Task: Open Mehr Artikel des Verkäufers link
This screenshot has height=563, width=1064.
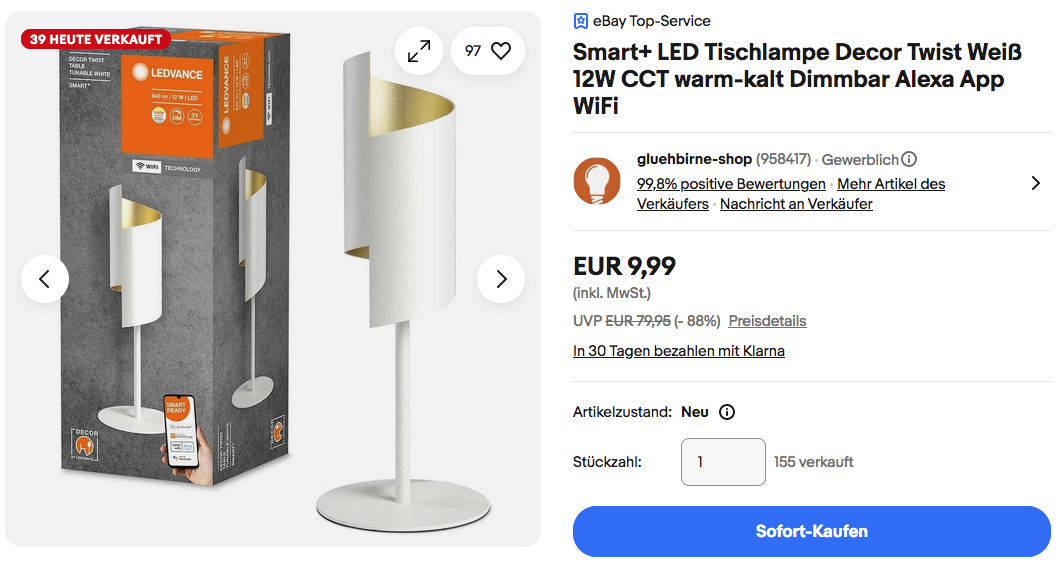Action: coord(890,184)
